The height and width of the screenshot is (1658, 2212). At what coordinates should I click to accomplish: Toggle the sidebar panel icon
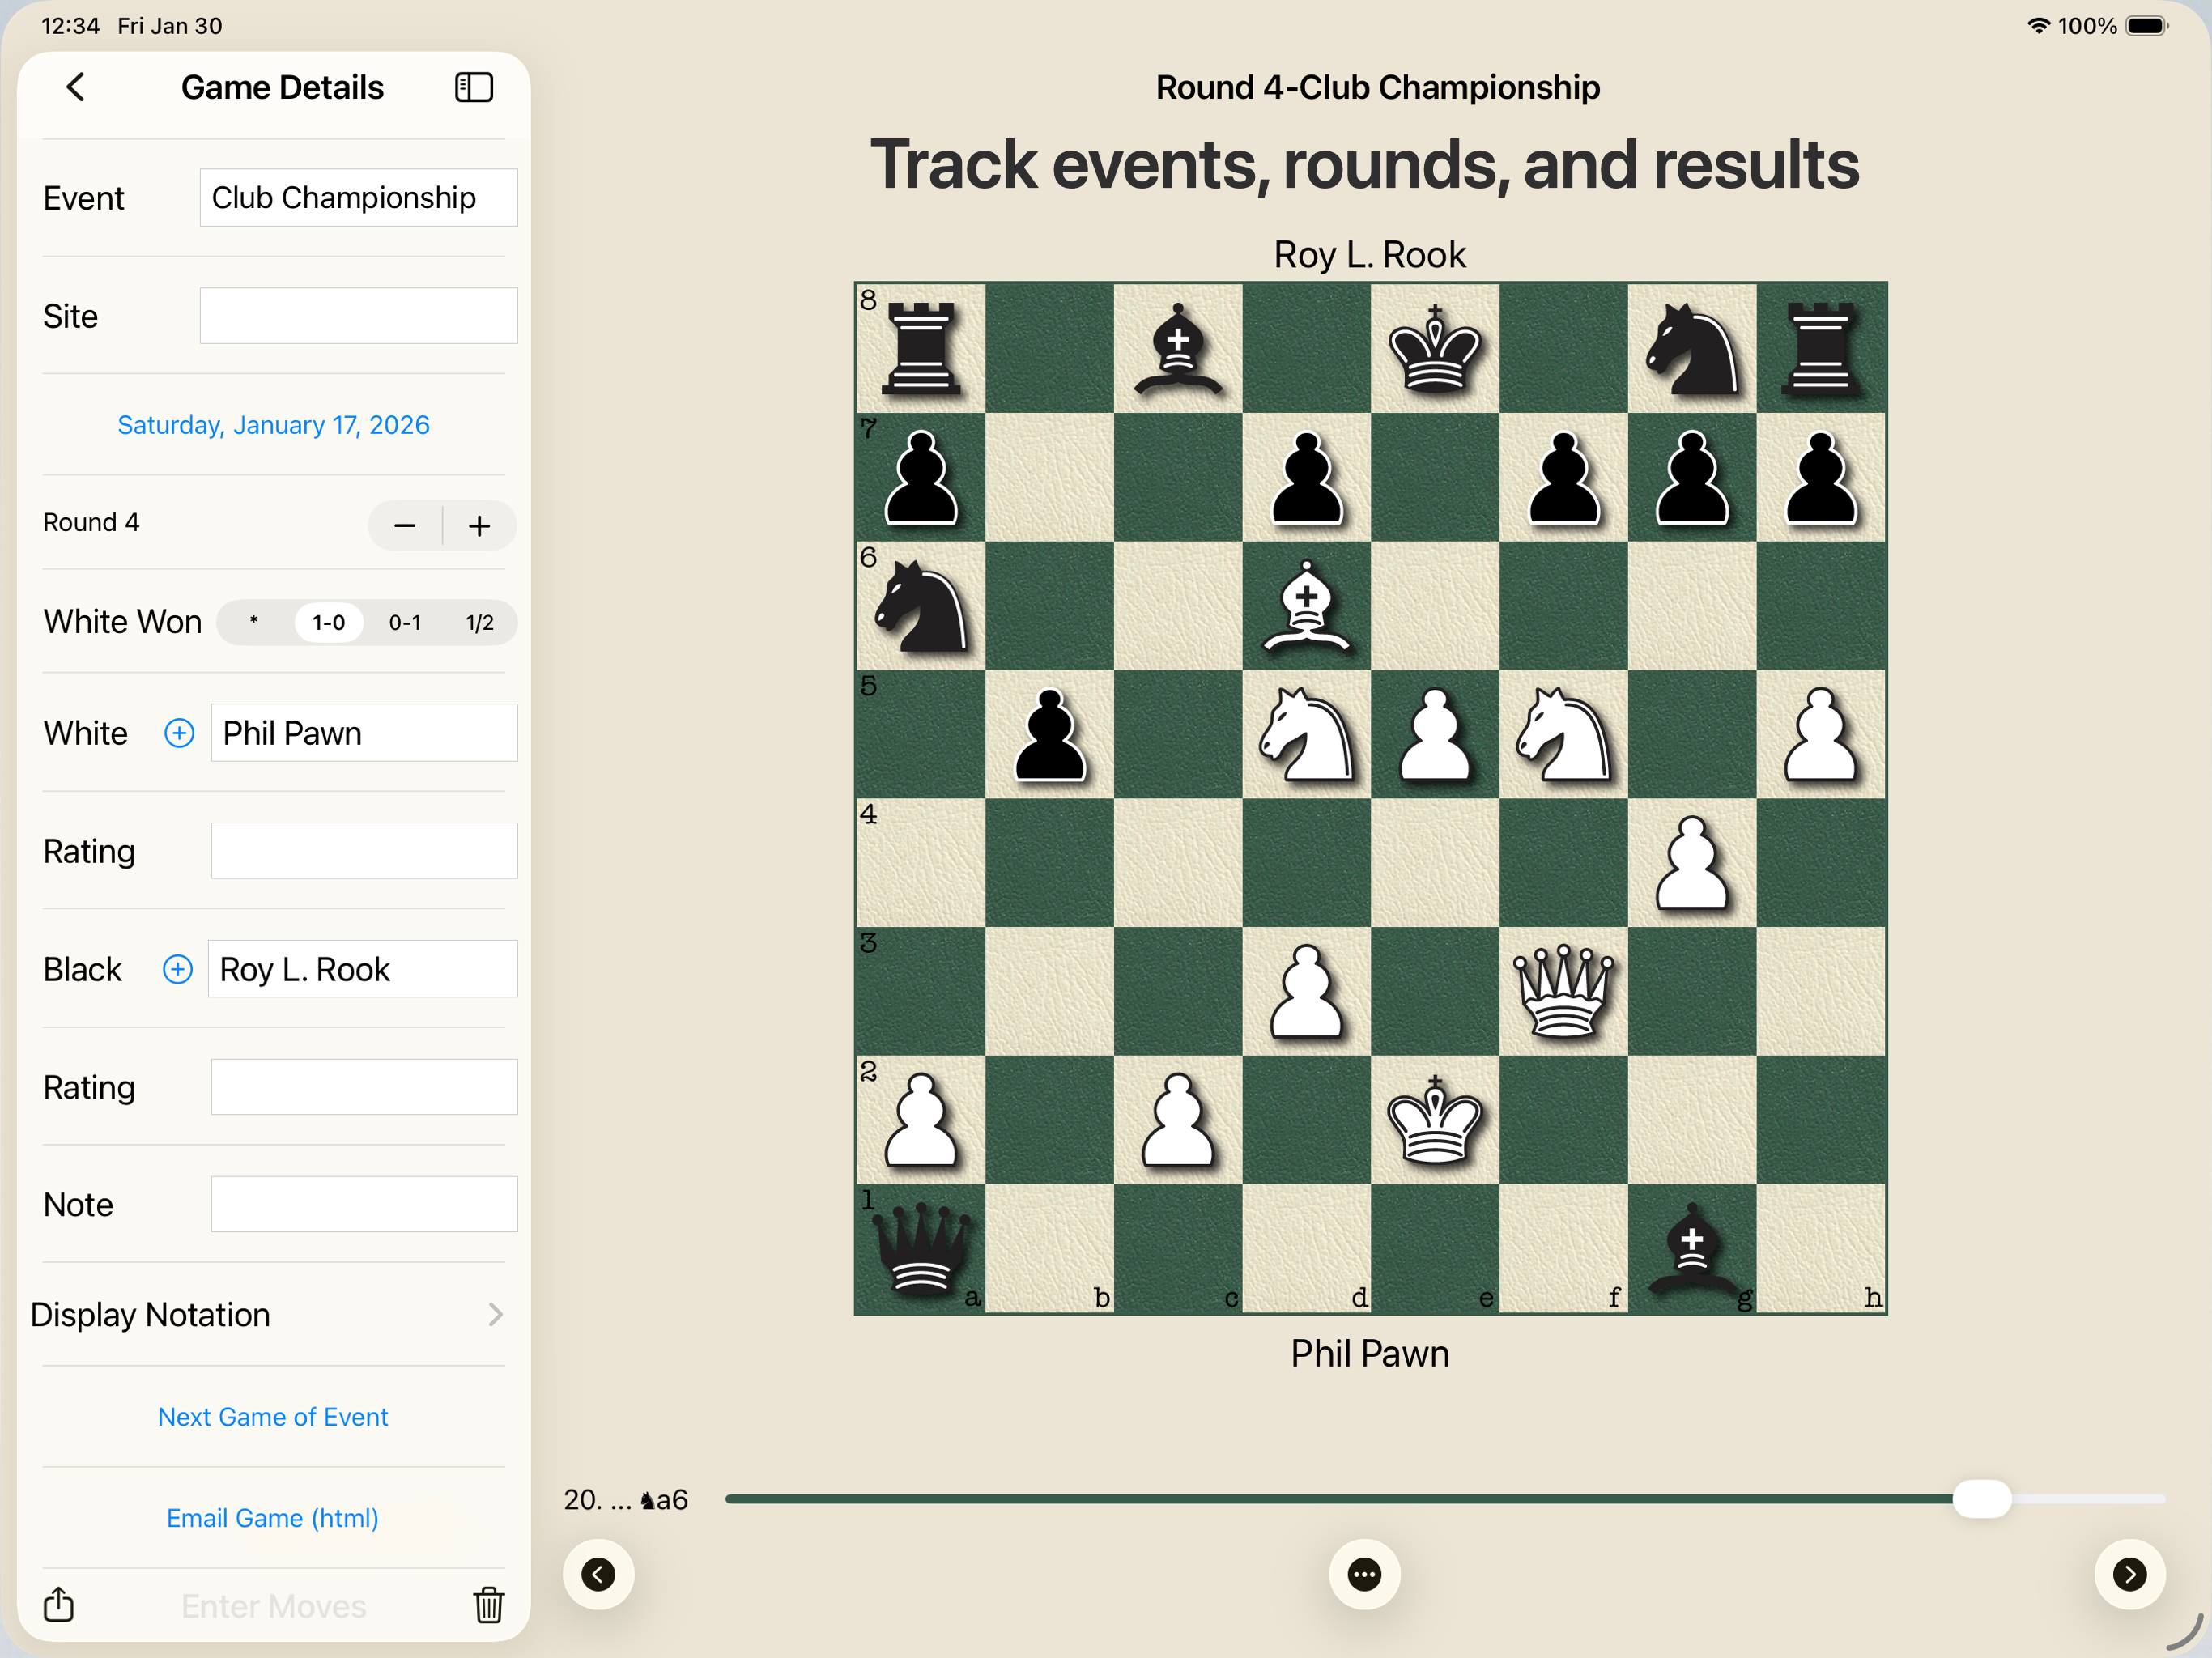coord(474,87)
